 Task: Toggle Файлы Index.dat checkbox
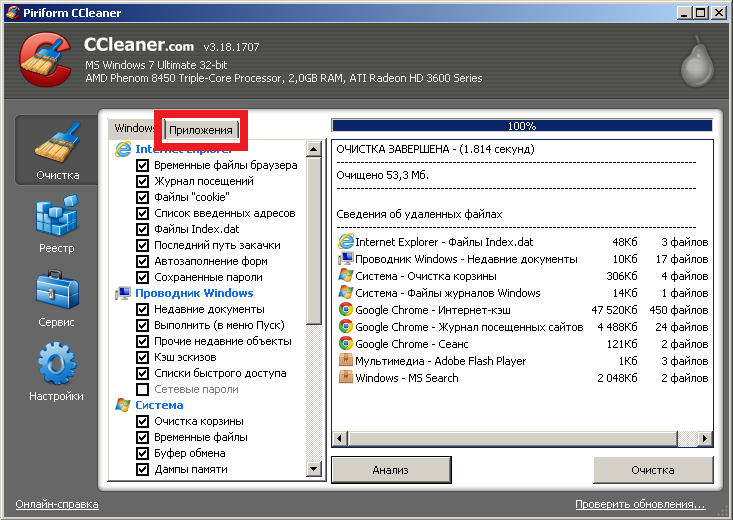coord(143,229)
